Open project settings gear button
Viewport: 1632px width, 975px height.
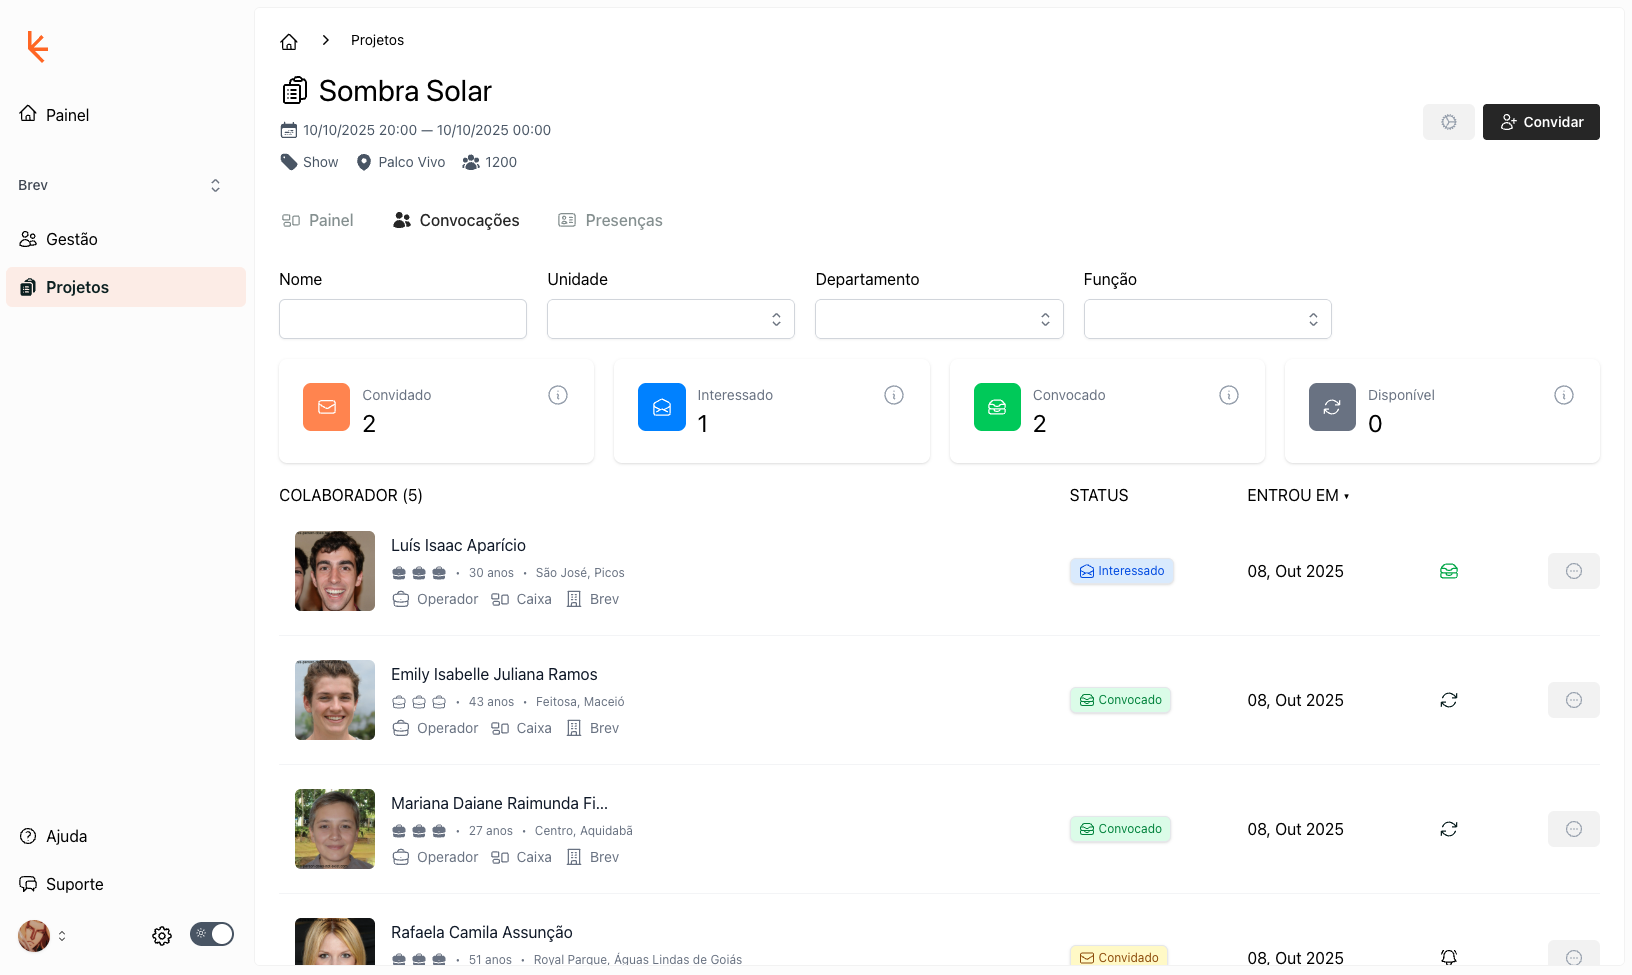click(x=1448, y=122)
